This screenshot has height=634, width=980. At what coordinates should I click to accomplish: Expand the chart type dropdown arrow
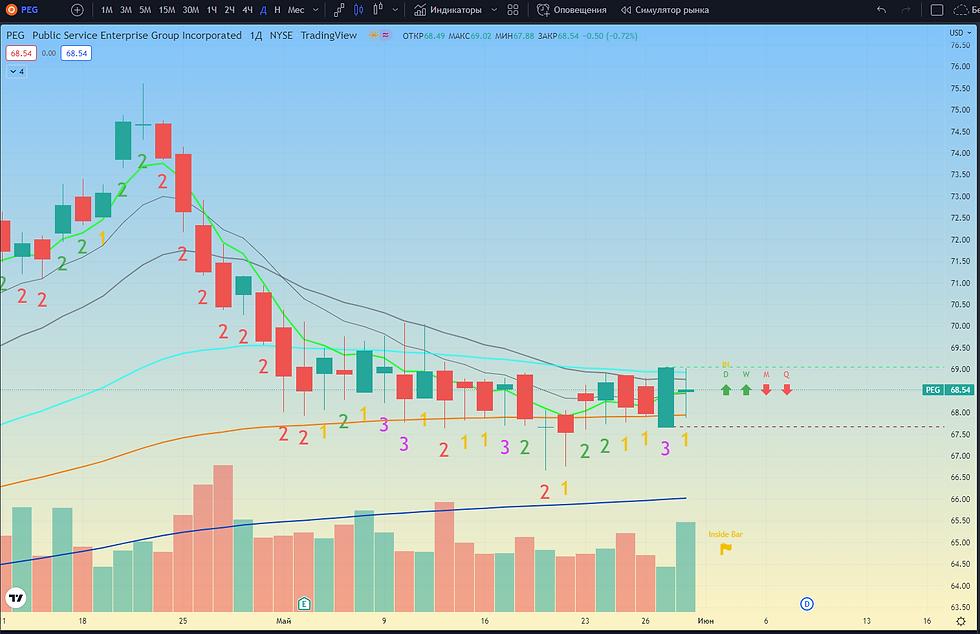pos(395,10)
